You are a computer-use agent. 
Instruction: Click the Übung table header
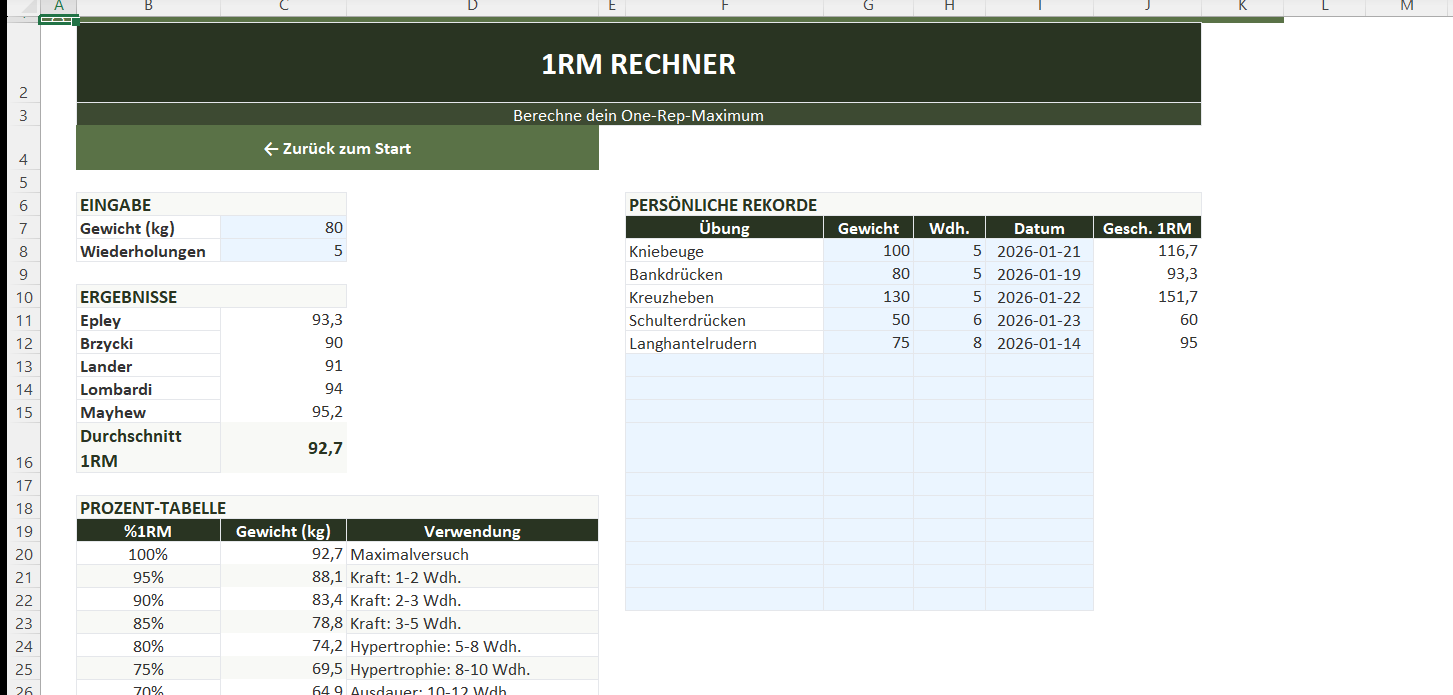pyautogui.click(x=724, y=228)
